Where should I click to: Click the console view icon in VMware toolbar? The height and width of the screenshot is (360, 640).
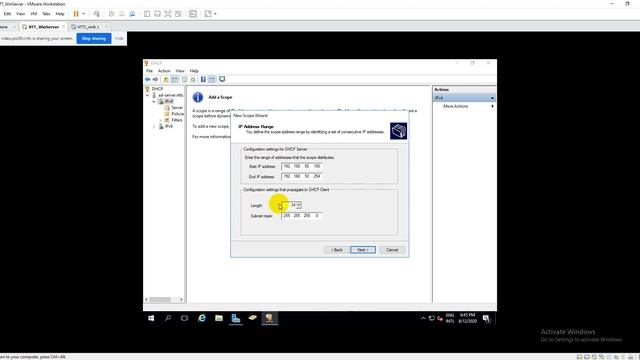(x=193, y=14)
